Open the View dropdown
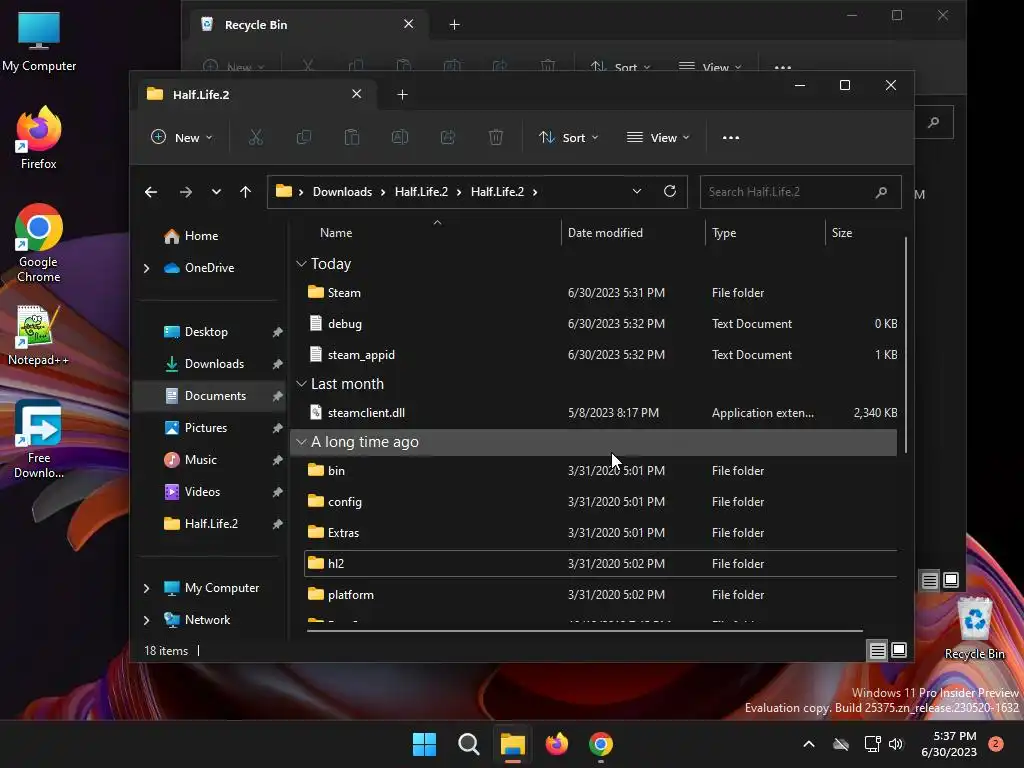 click(658, 138)
